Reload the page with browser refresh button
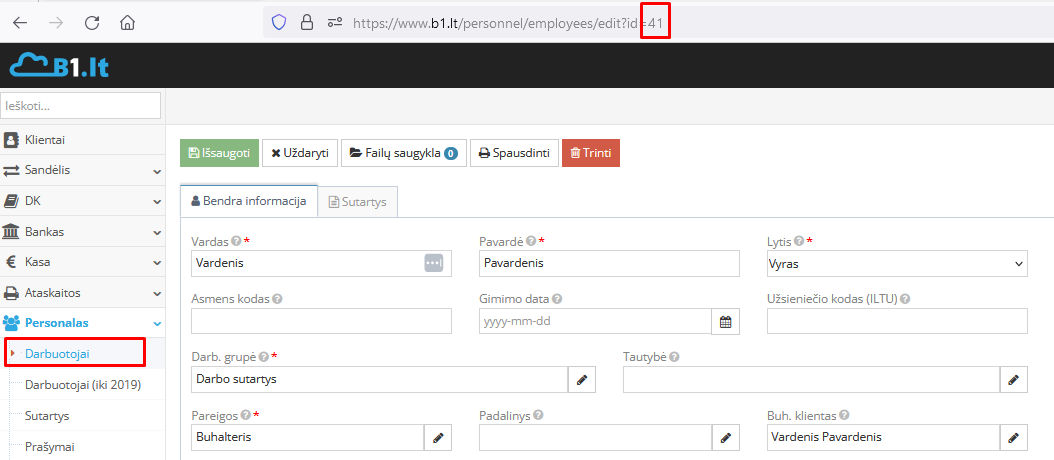Screen dimensions: 1054x460 [x=92, y=21]
